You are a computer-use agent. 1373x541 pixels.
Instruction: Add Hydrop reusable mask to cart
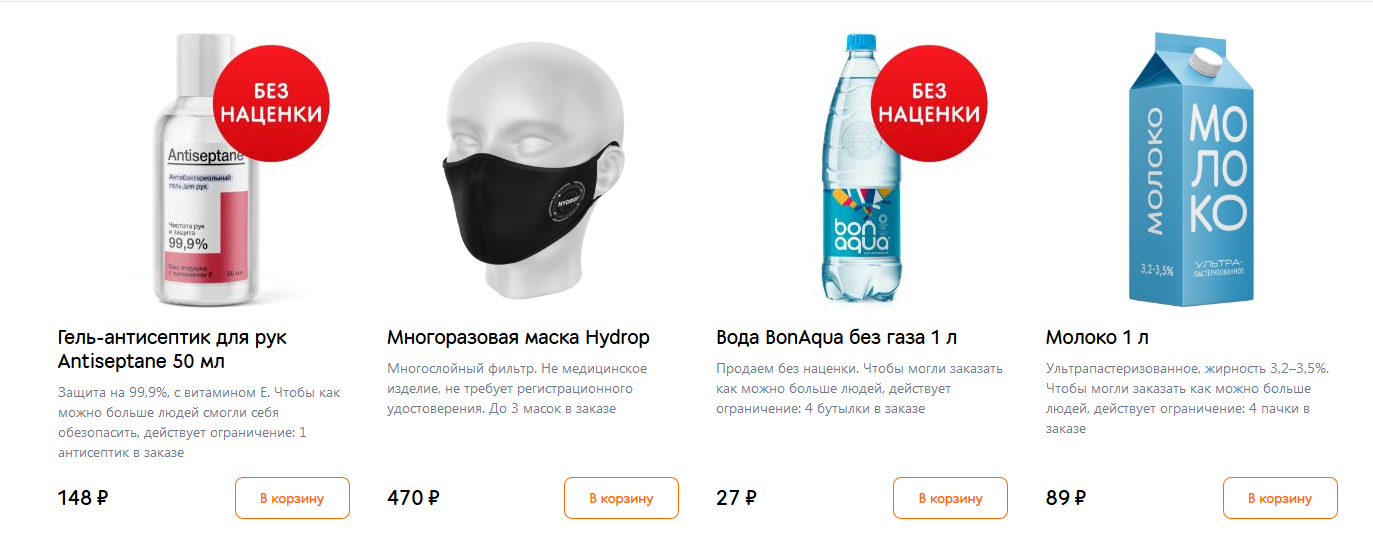(621, 498)
